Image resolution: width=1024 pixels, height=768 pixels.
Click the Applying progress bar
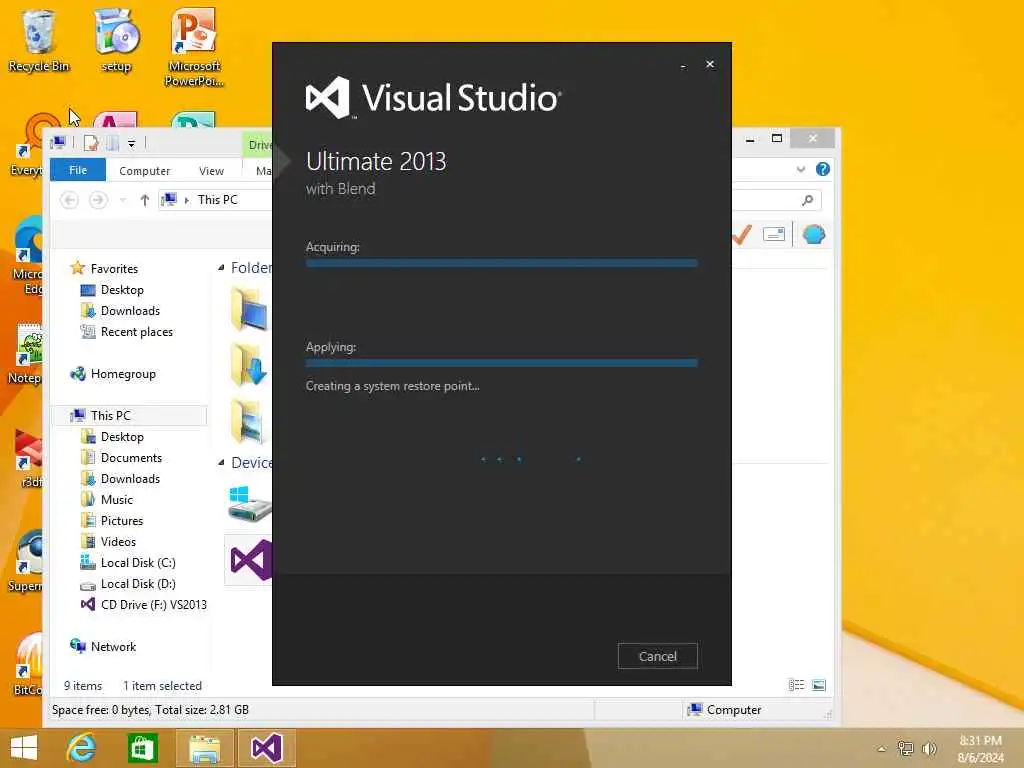pyautogui.click(x=501, y=362)
